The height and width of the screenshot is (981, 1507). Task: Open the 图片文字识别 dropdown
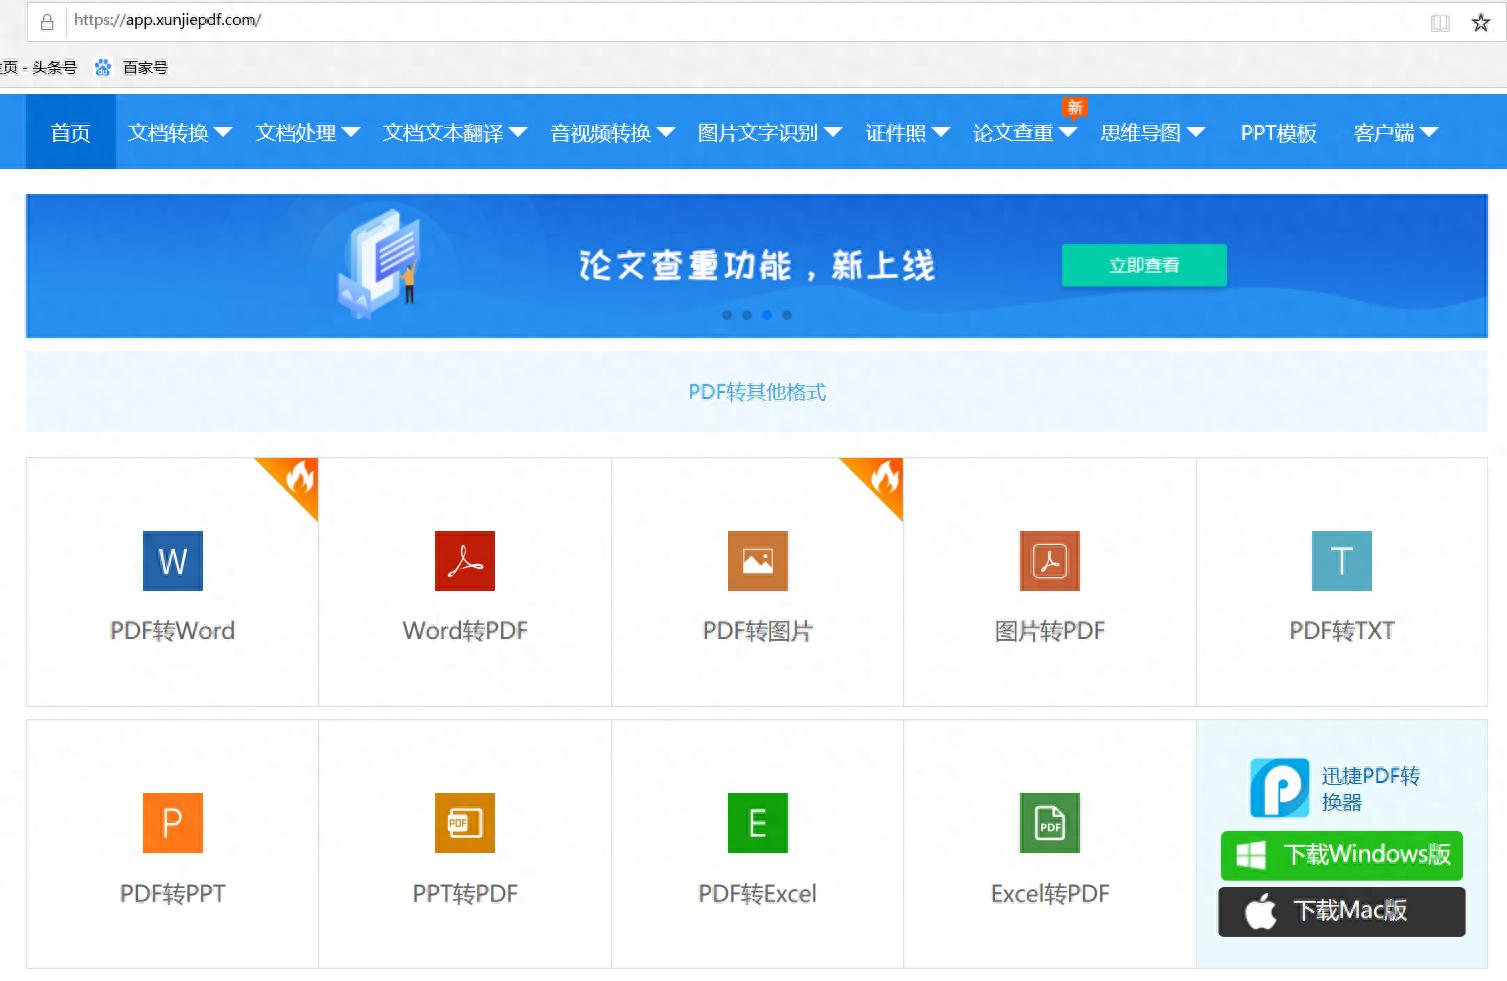[769, 133]
